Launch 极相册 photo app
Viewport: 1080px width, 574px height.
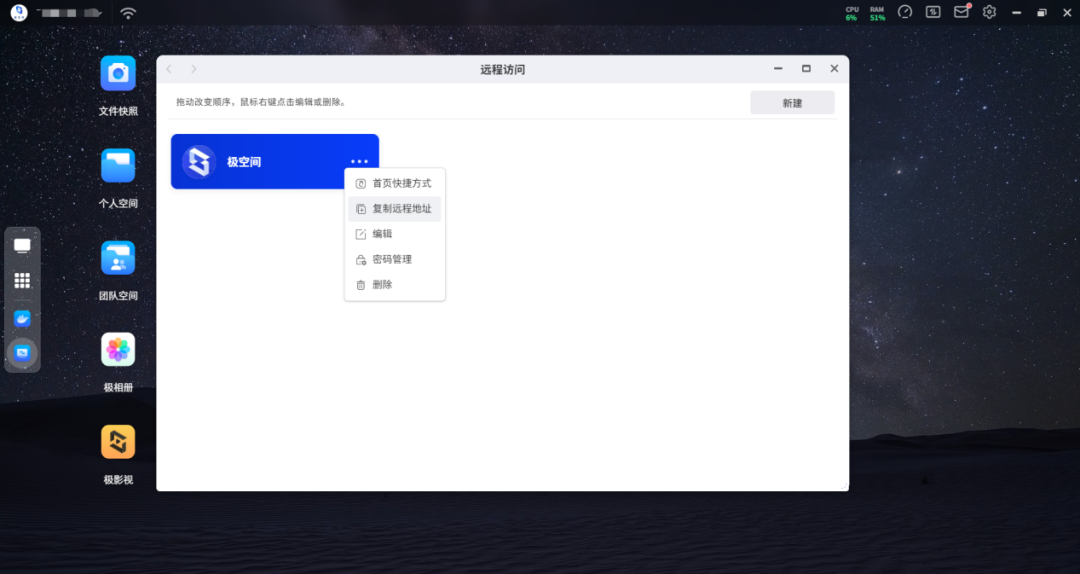(x=118, y=350)
